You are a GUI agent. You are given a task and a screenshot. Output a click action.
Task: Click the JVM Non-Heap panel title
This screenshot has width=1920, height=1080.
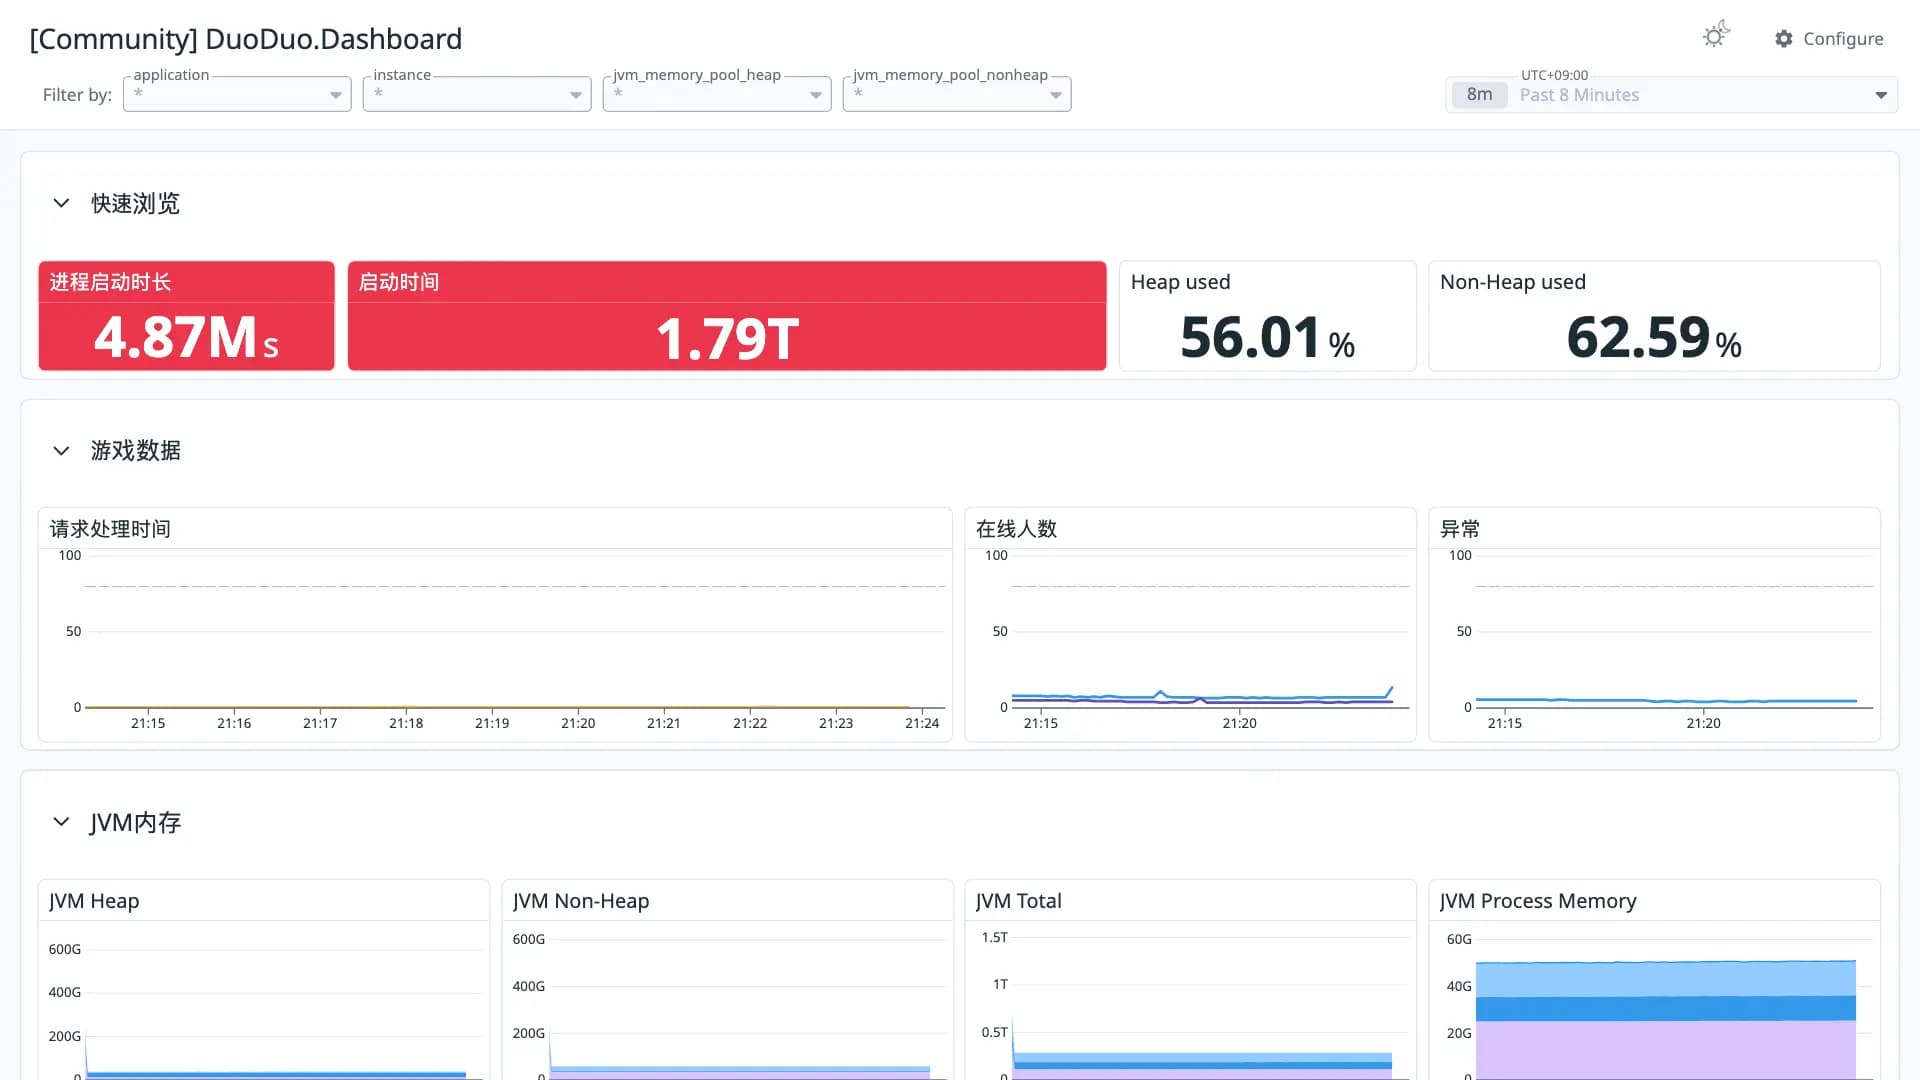click(x=581, y=901)
